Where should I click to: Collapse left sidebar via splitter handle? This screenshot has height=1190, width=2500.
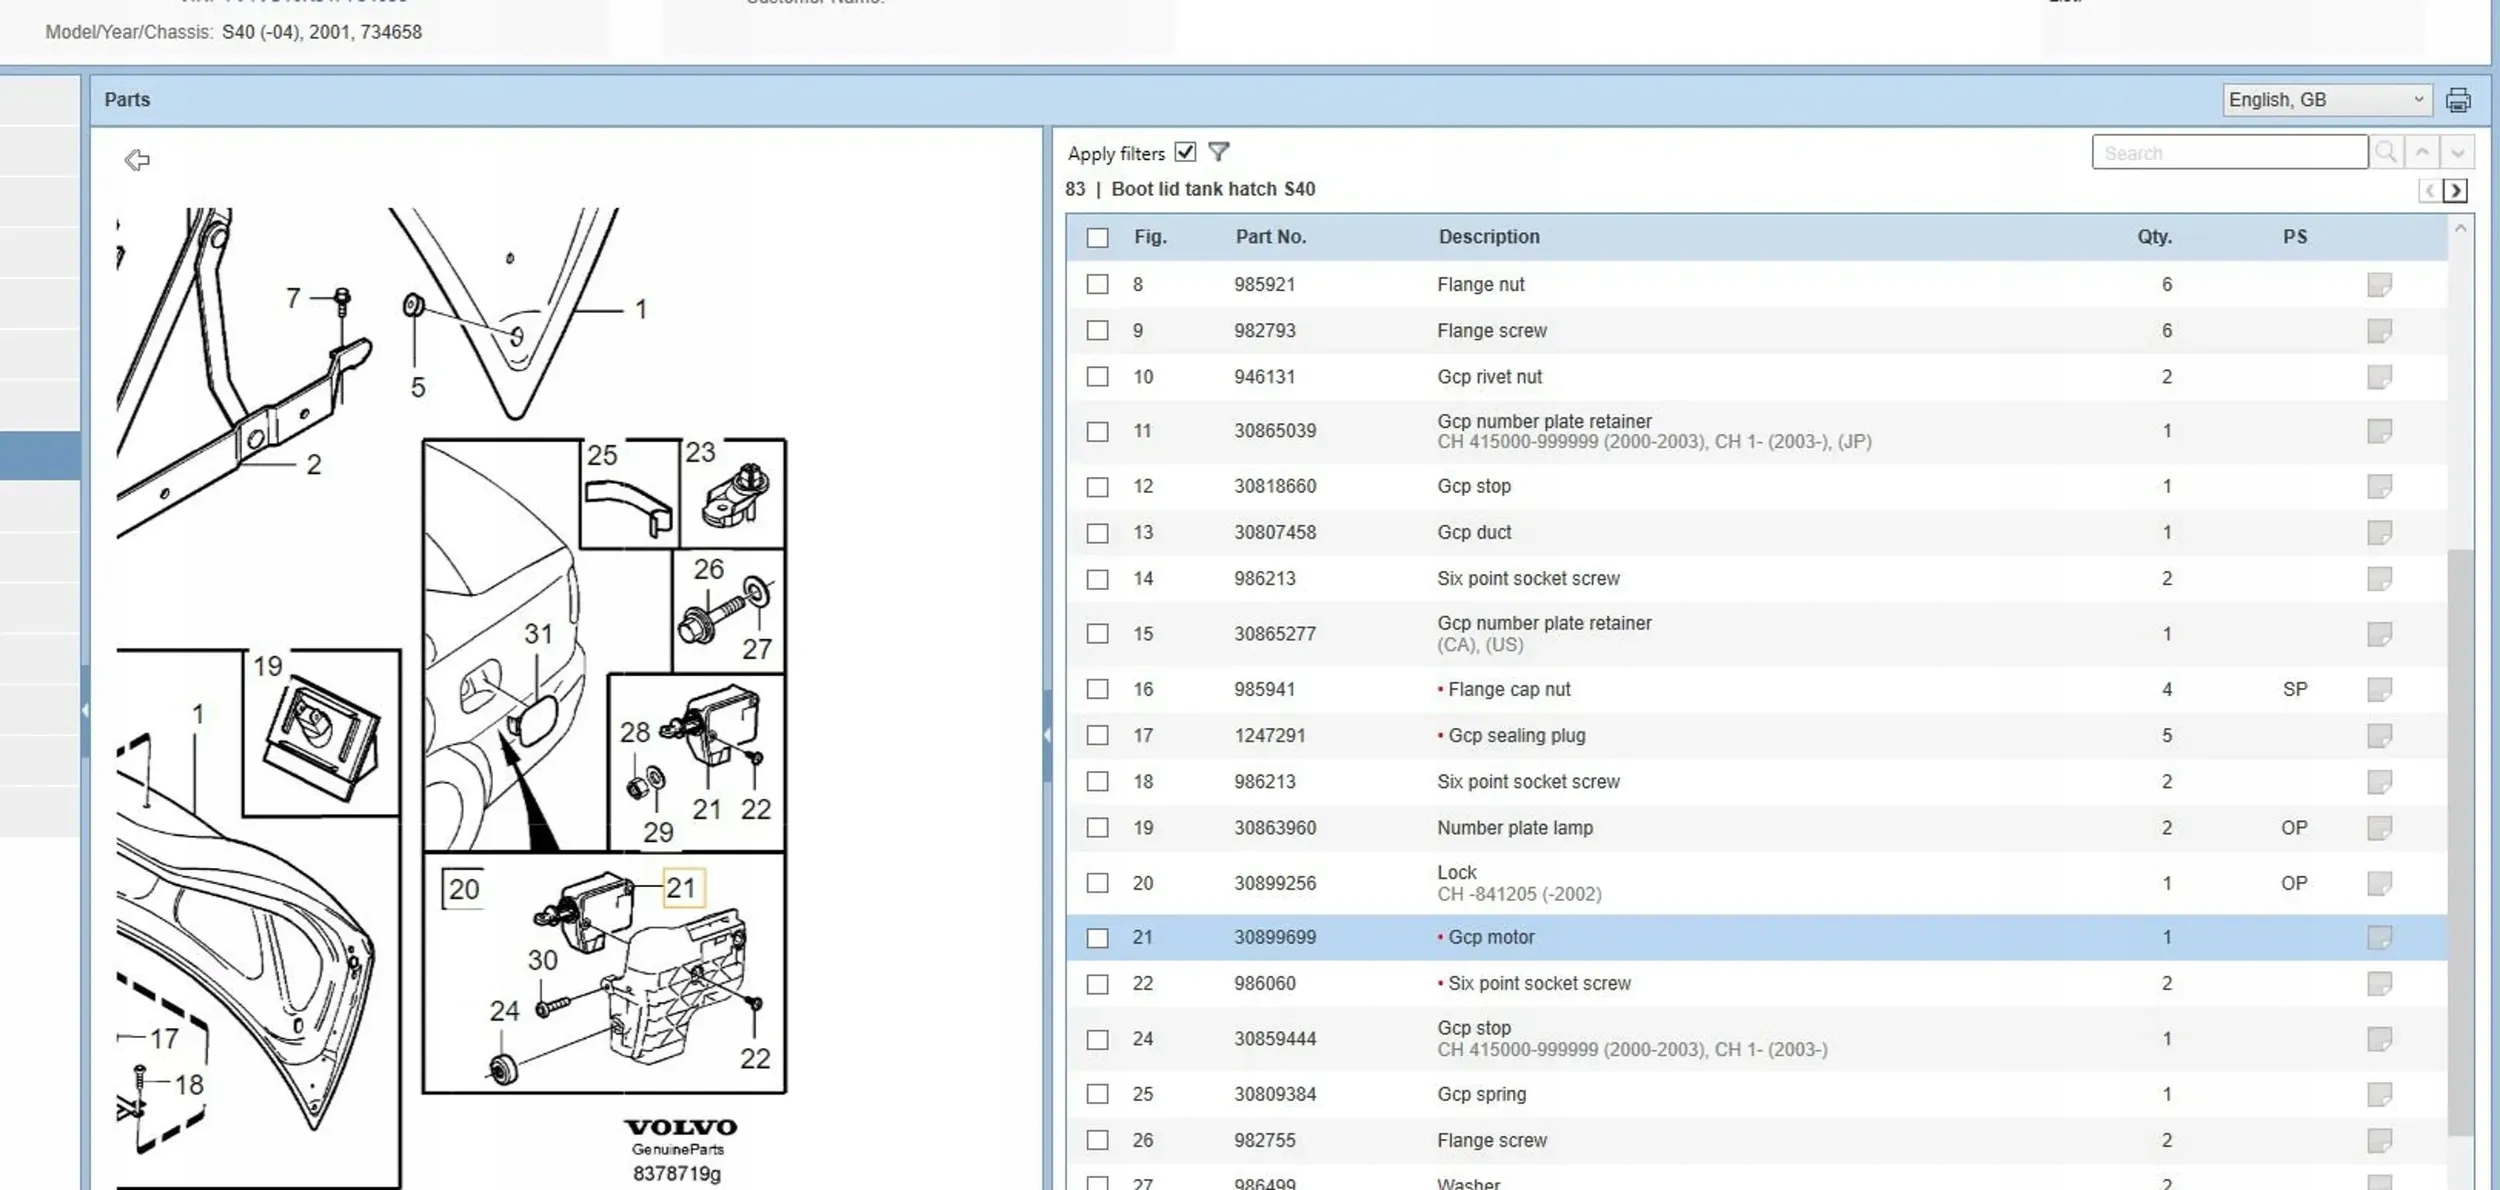85,710
